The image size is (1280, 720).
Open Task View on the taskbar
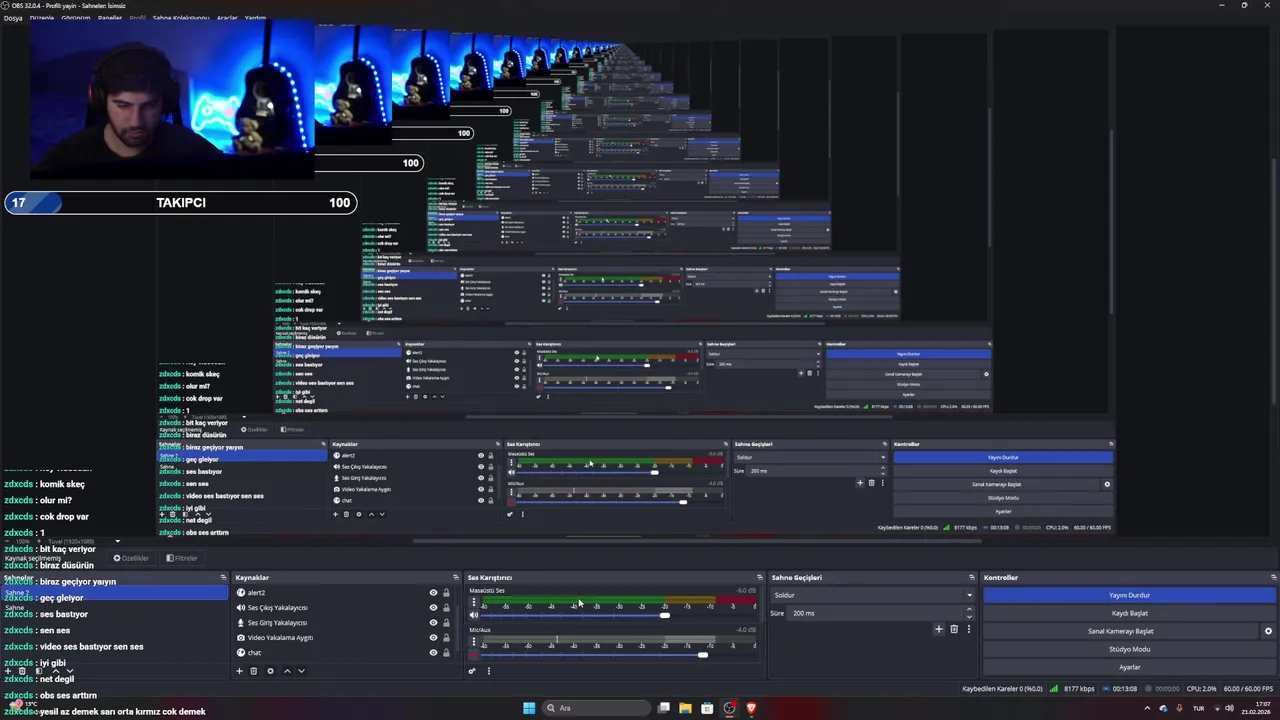[663, 708]
